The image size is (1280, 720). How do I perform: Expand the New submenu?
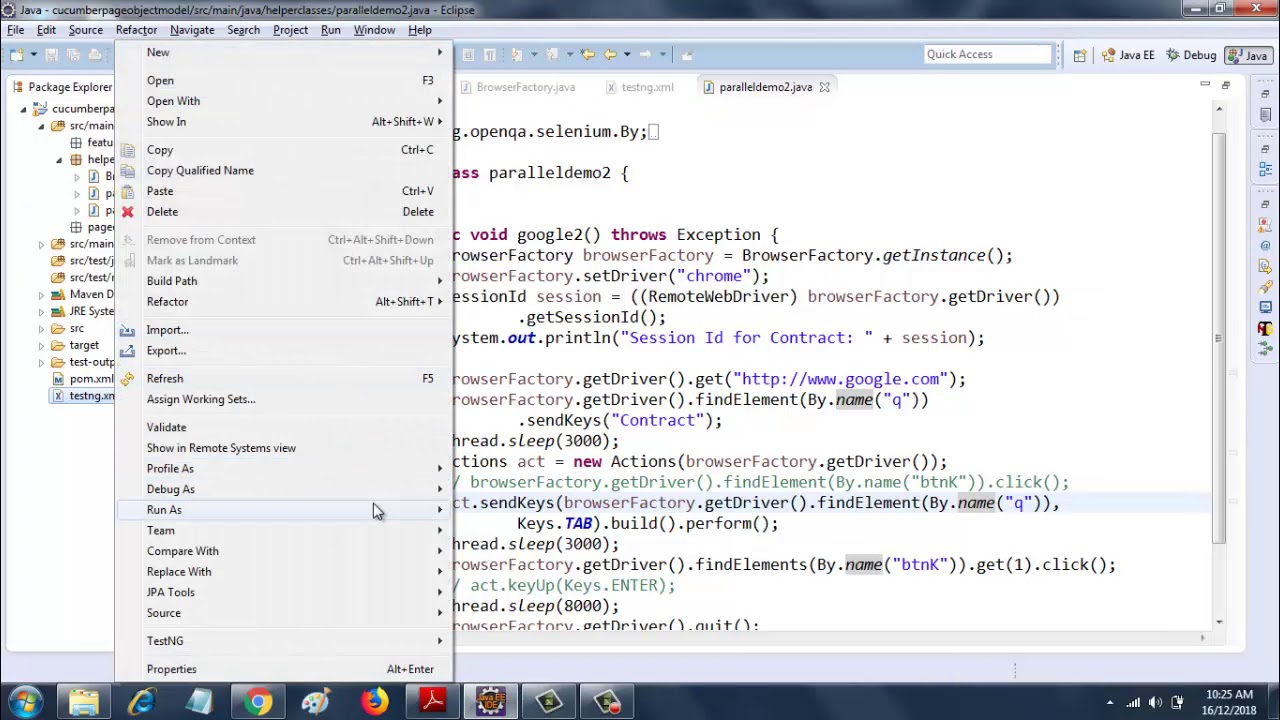coord(284,52)
